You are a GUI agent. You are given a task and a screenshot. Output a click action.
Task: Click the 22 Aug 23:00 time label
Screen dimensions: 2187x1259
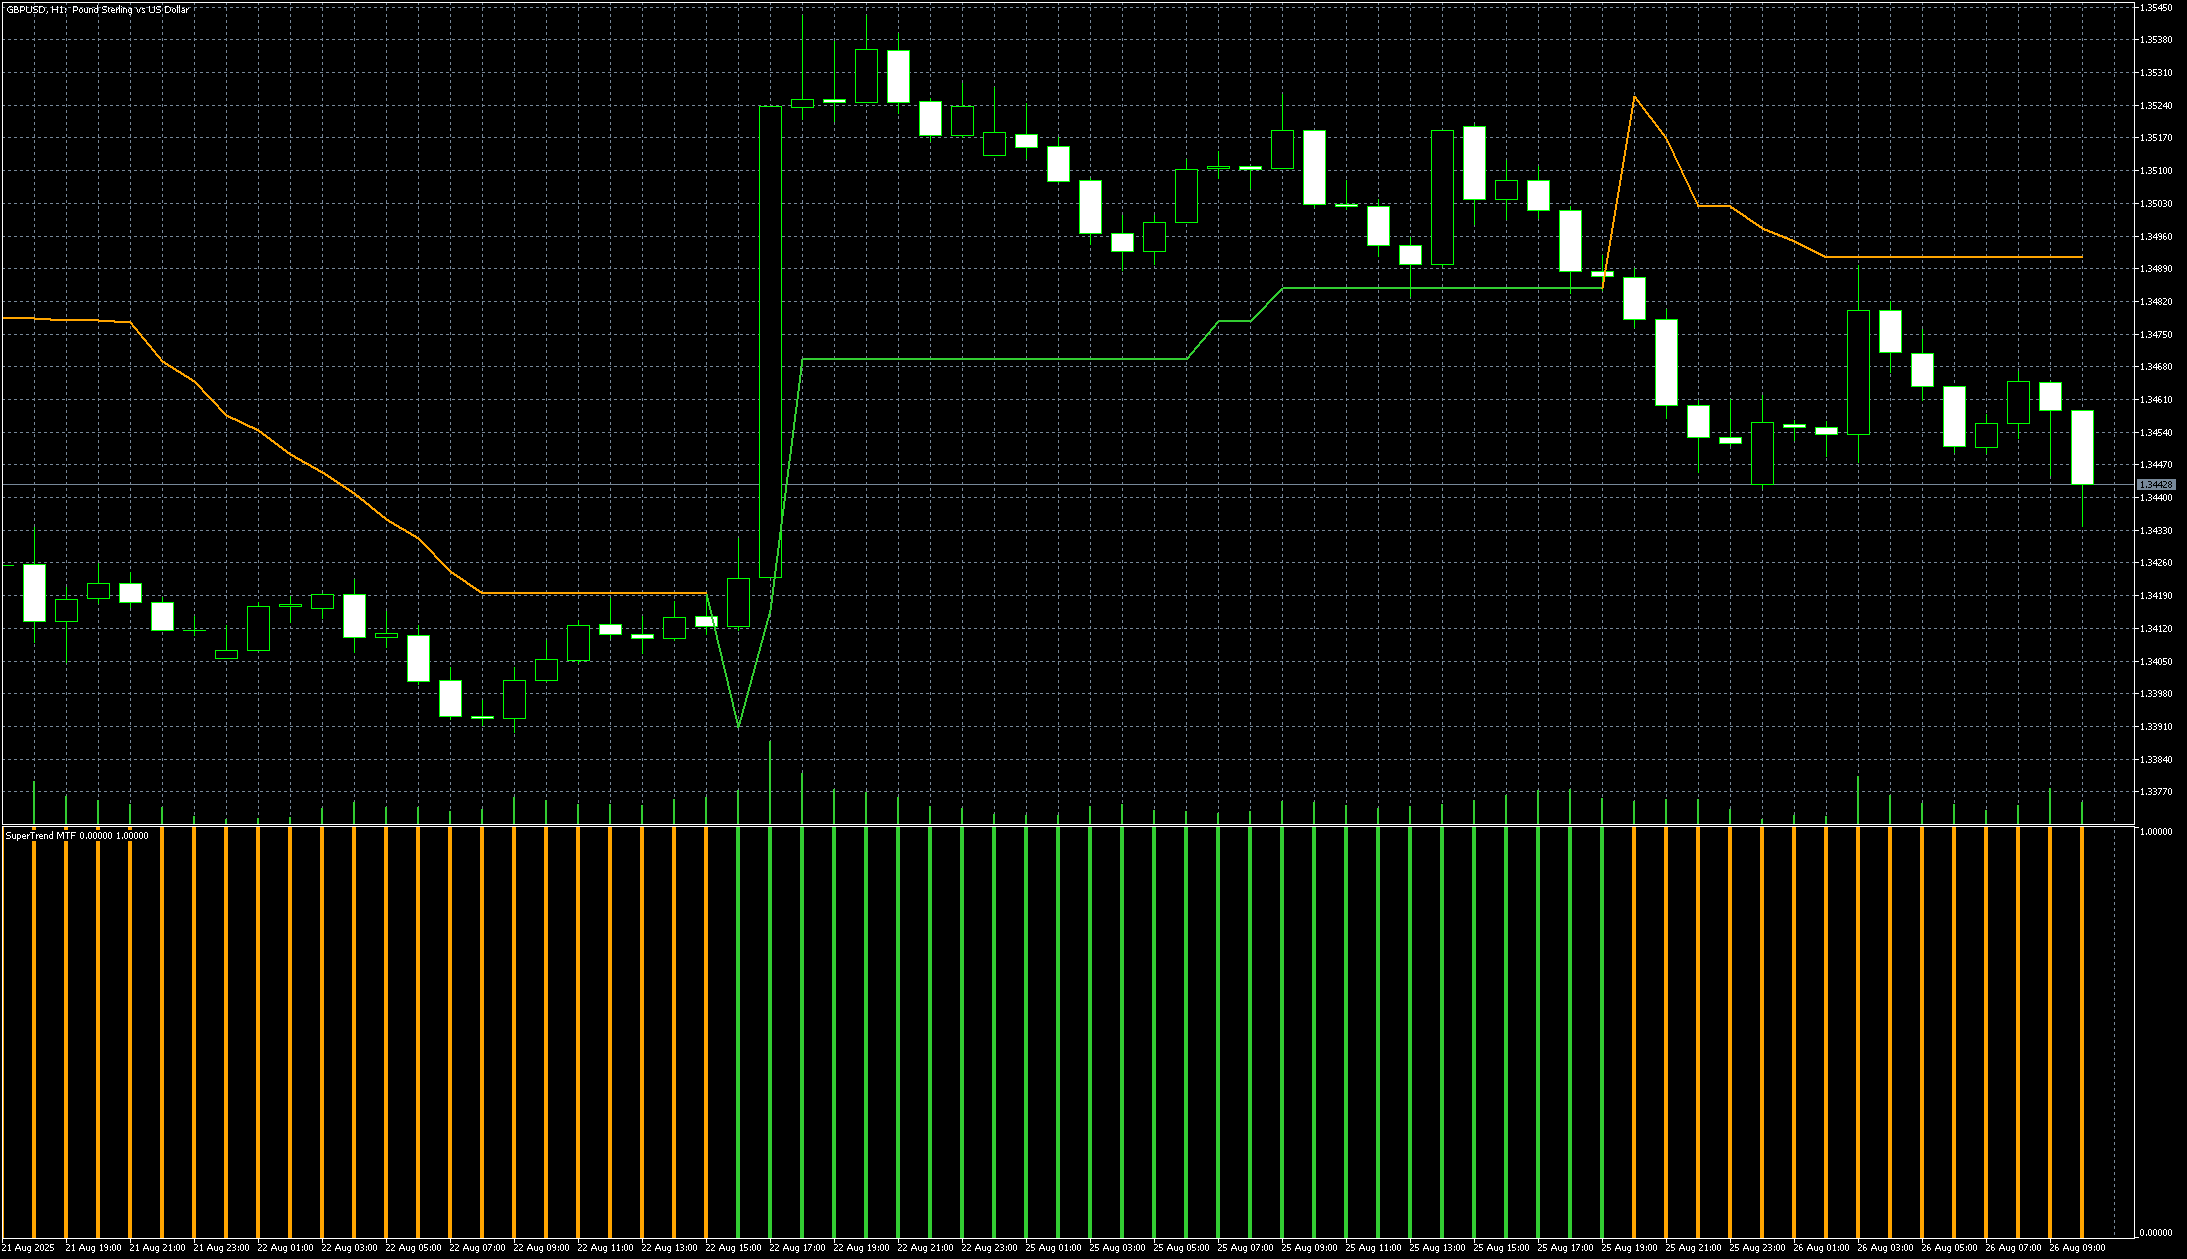tap(990, 1248)
